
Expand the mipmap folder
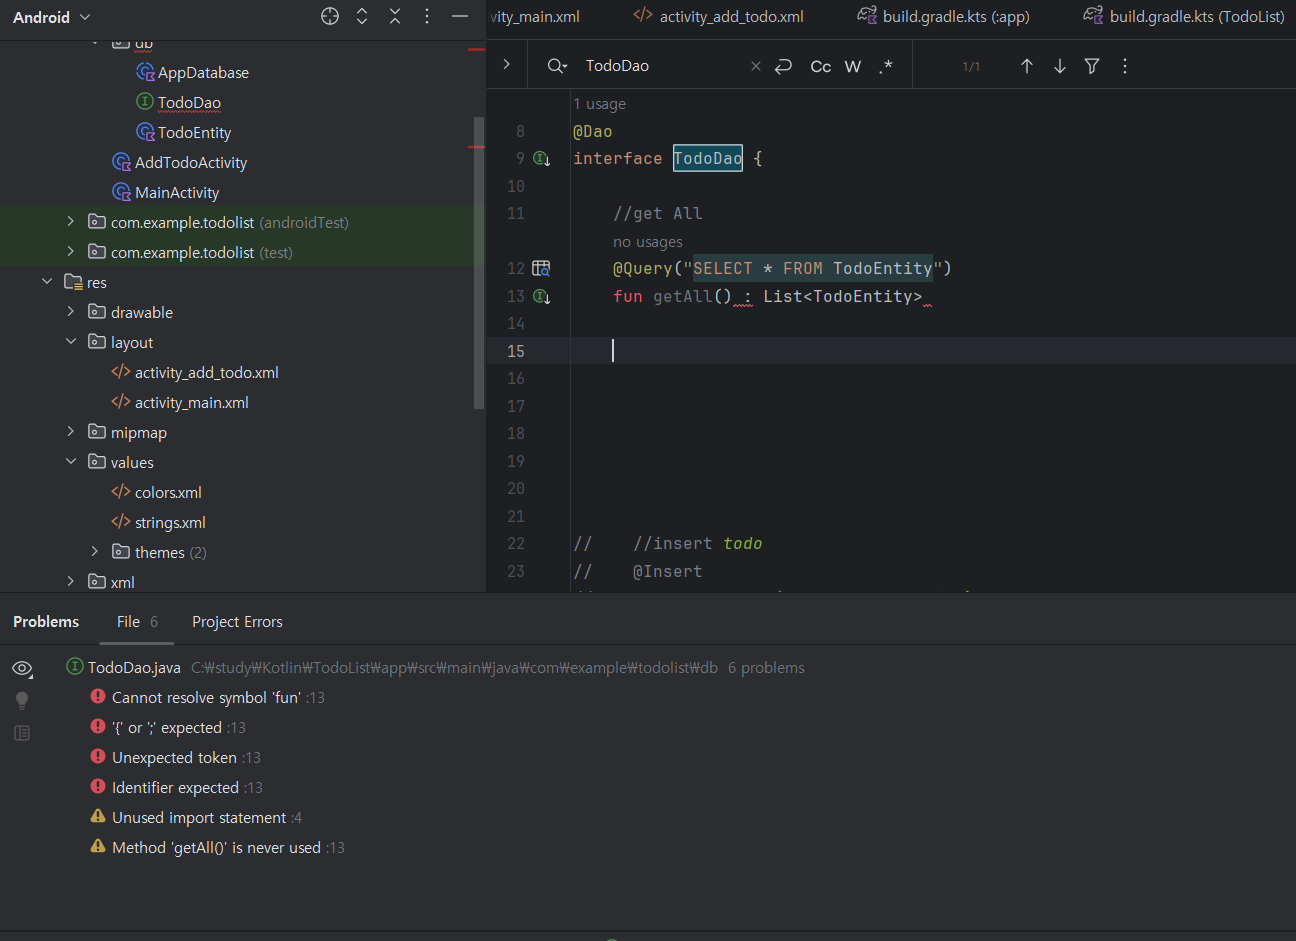click(x=70, y=431)
